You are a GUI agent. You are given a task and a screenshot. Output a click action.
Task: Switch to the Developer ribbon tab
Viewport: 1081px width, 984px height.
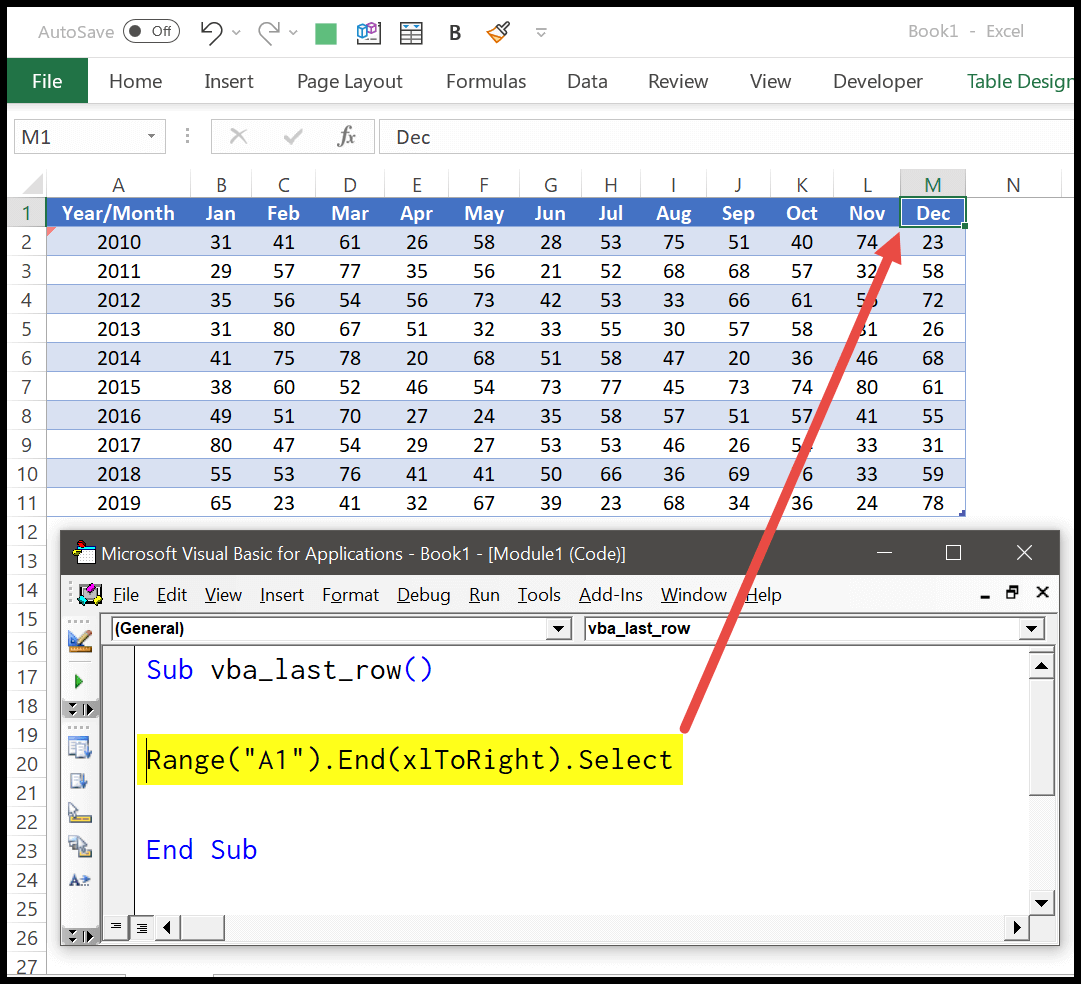coord(877,81)
